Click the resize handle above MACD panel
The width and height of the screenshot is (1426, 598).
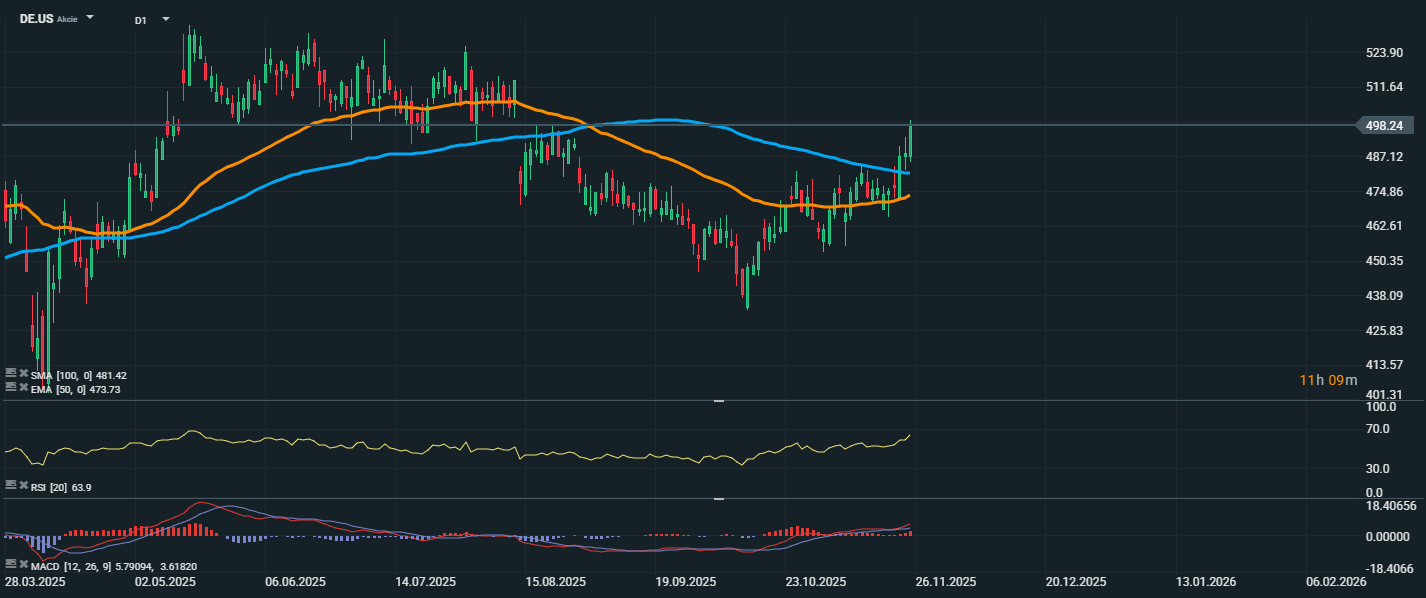point(718,498)
